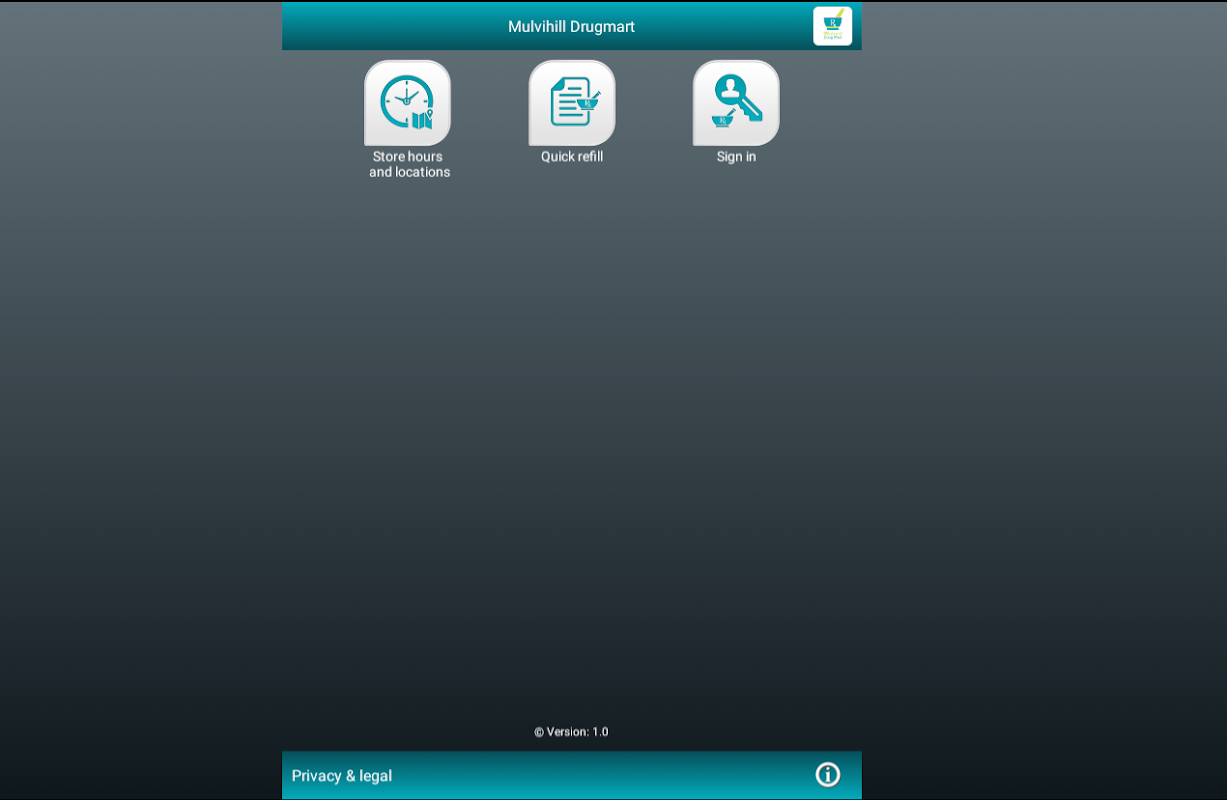1227x800 pixels.
Task: Click the Mulvihill Drugmart header title
Action: click(571, 27)
